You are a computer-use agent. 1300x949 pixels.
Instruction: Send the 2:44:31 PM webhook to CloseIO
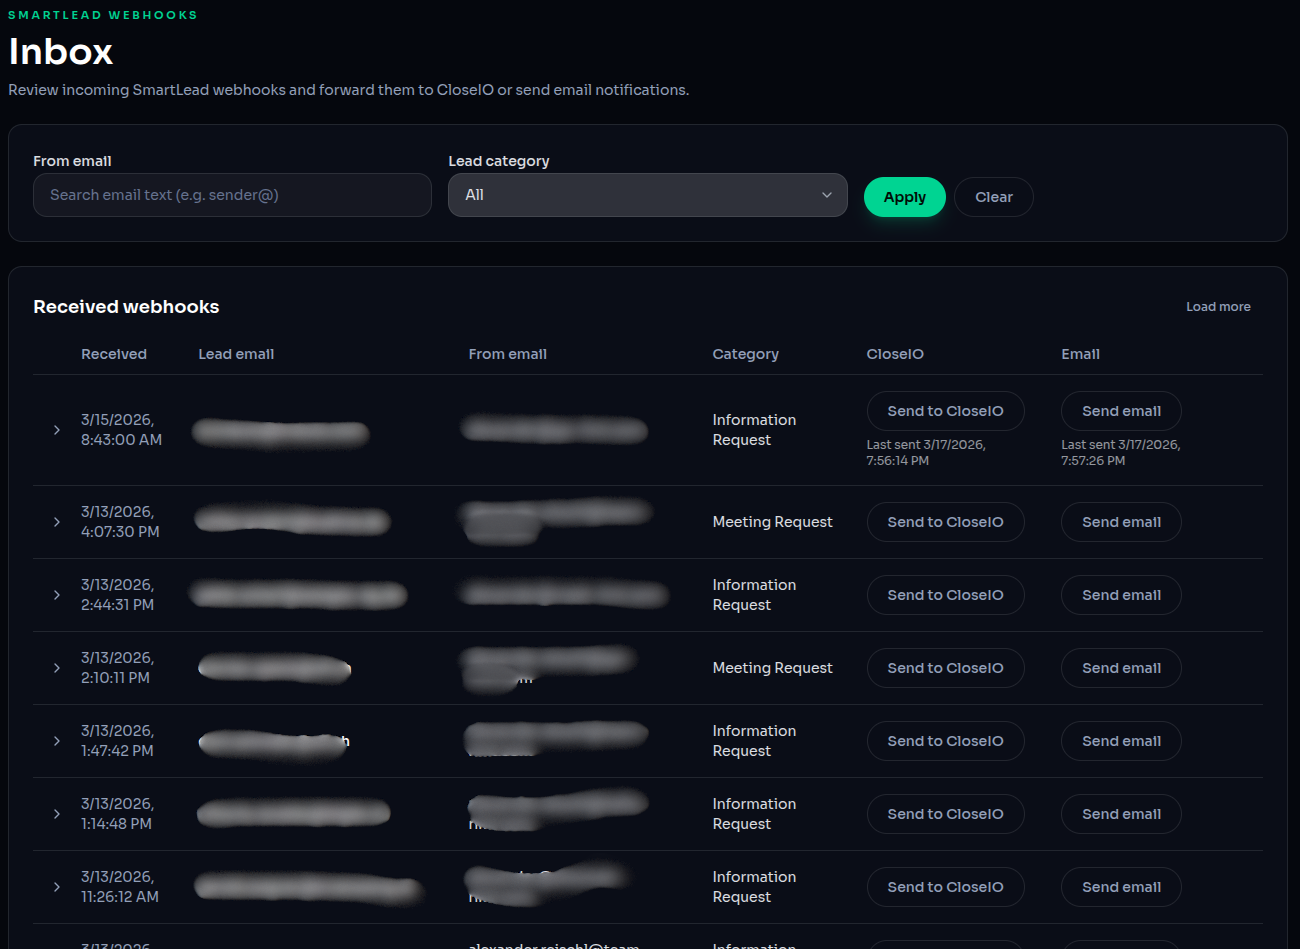tap(946, 595)
